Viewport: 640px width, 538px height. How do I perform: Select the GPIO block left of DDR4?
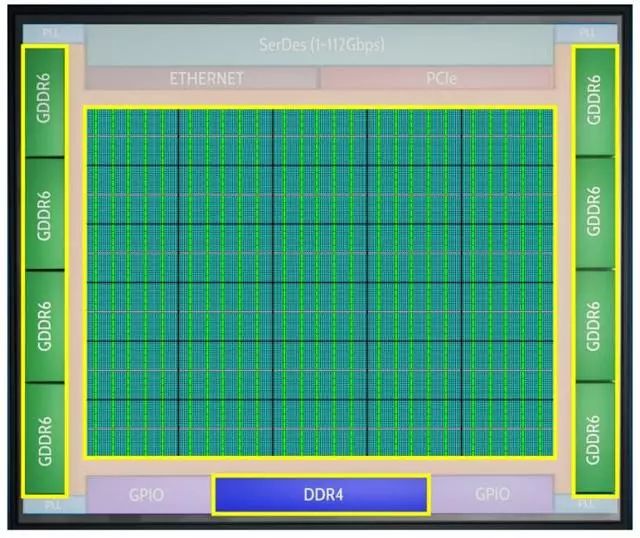click(x=147, y=494)
